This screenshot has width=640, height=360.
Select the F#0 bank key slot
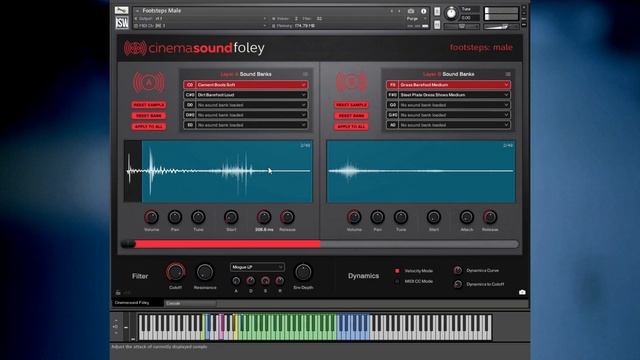tap(392, 95)
